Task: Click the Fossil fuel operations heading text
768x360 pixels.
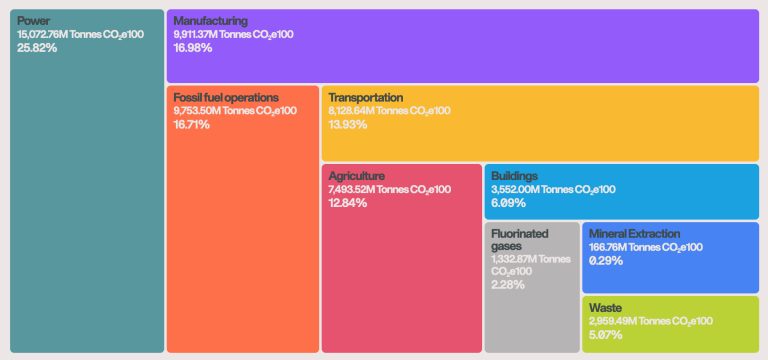Action: click(226, 97)
